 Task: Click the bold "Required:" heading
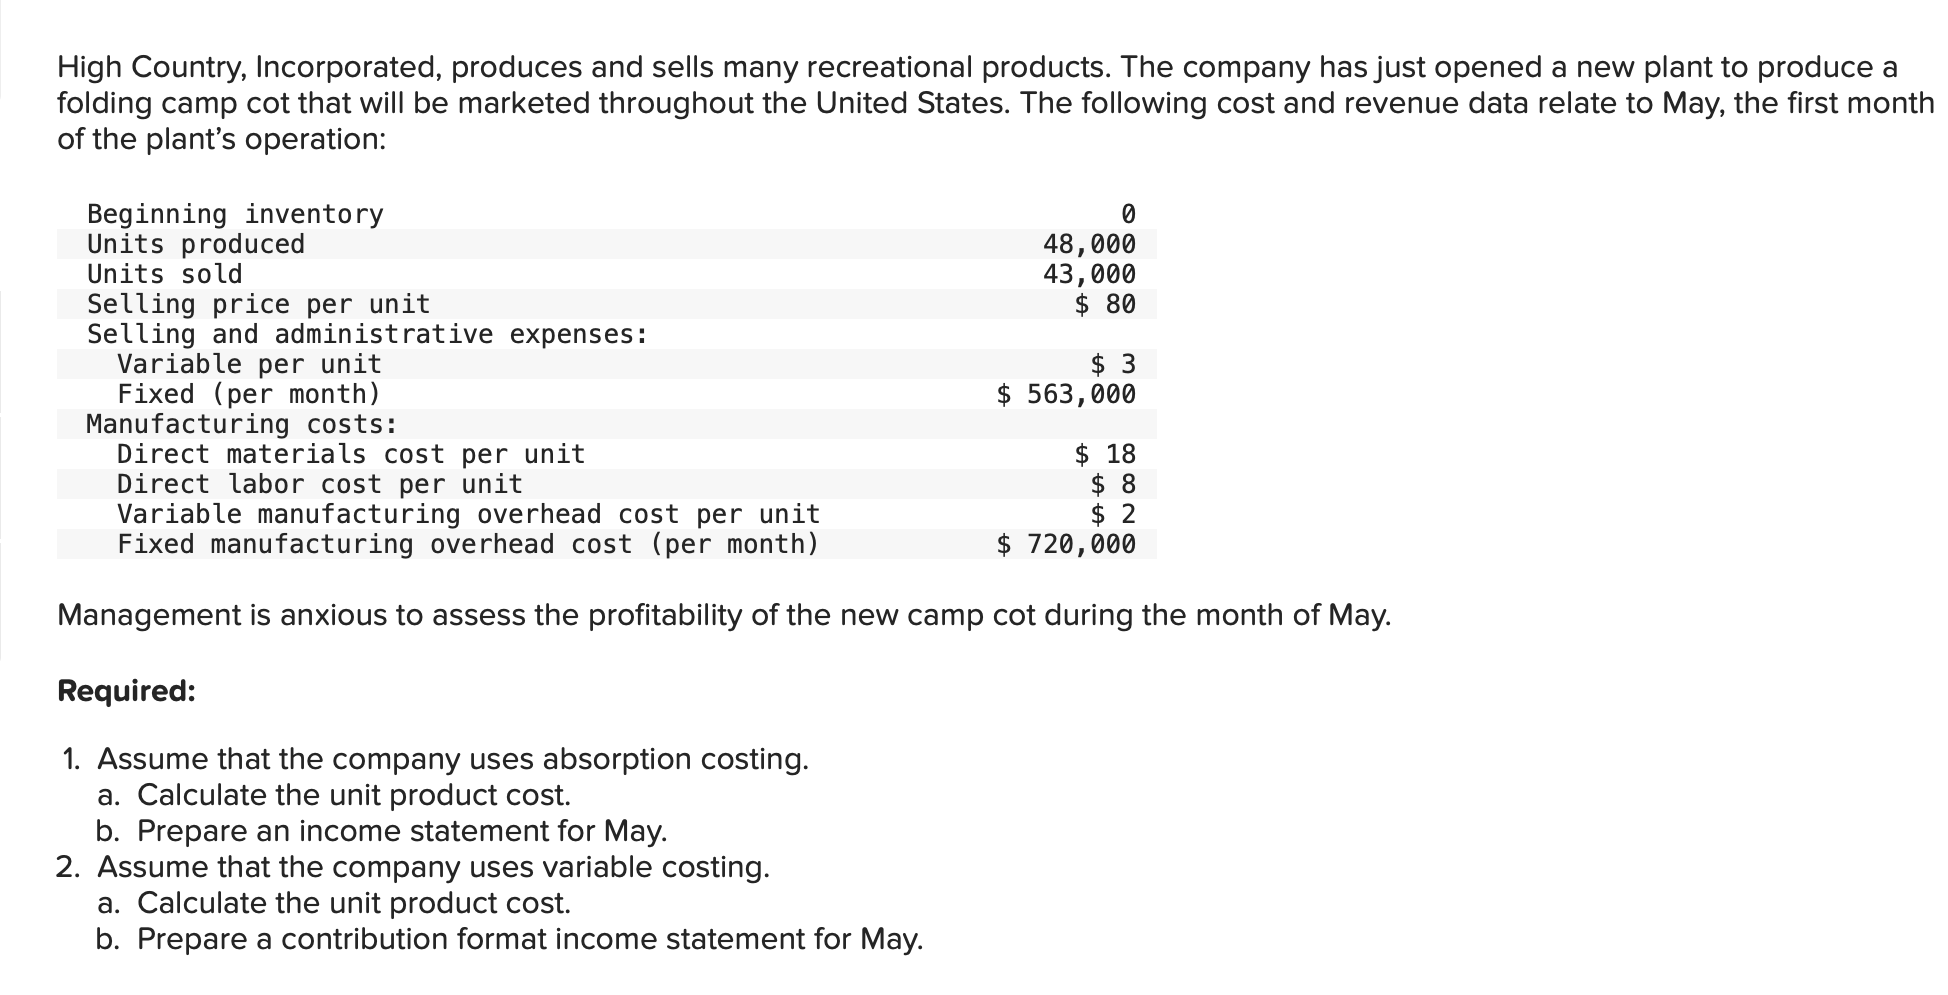pos(126,691)
